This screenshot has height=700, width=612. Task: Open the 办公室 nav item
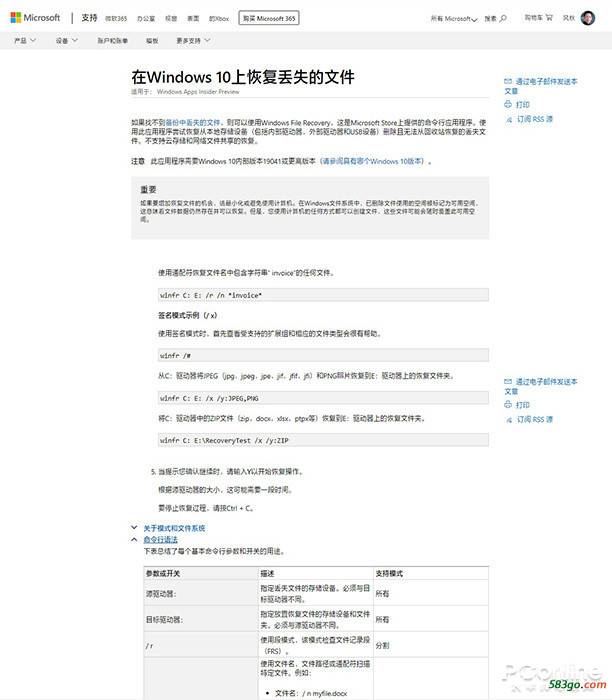(x=146, y=19)
